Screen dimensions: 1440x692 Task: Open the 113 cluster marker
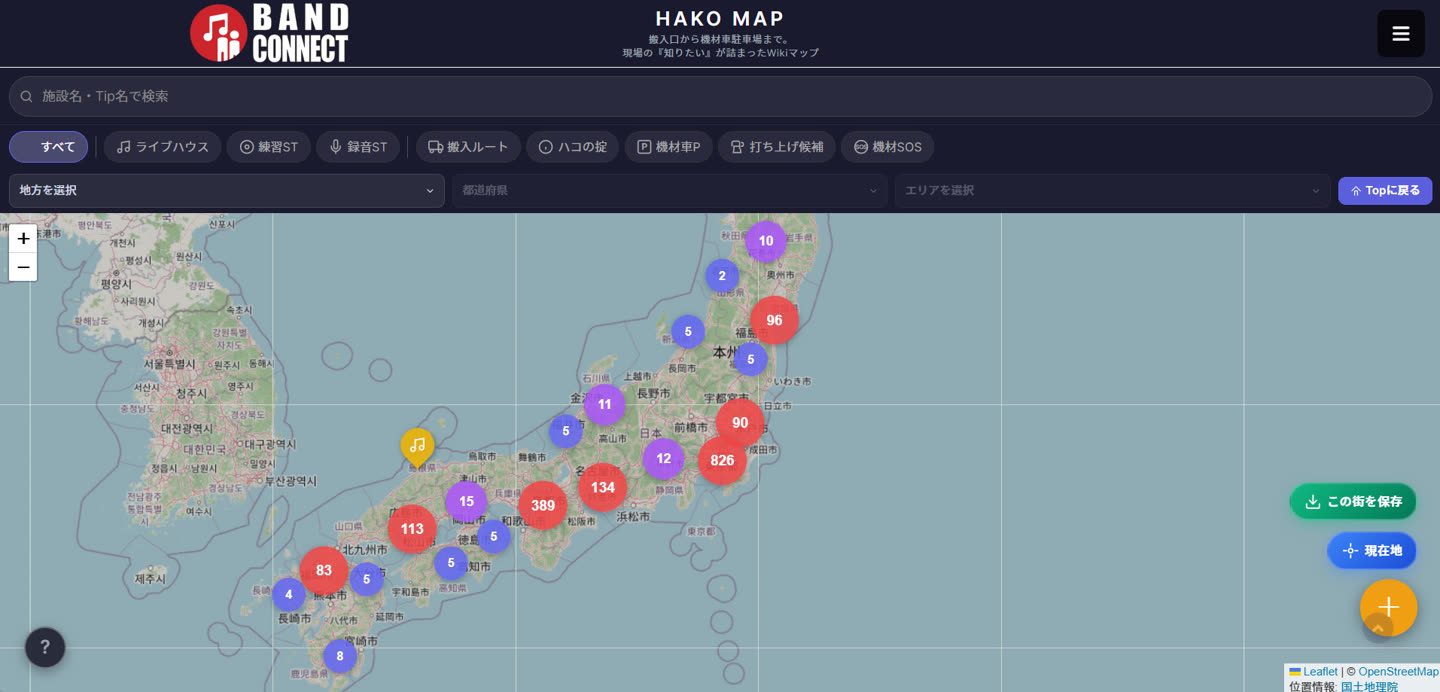(412, 529)
